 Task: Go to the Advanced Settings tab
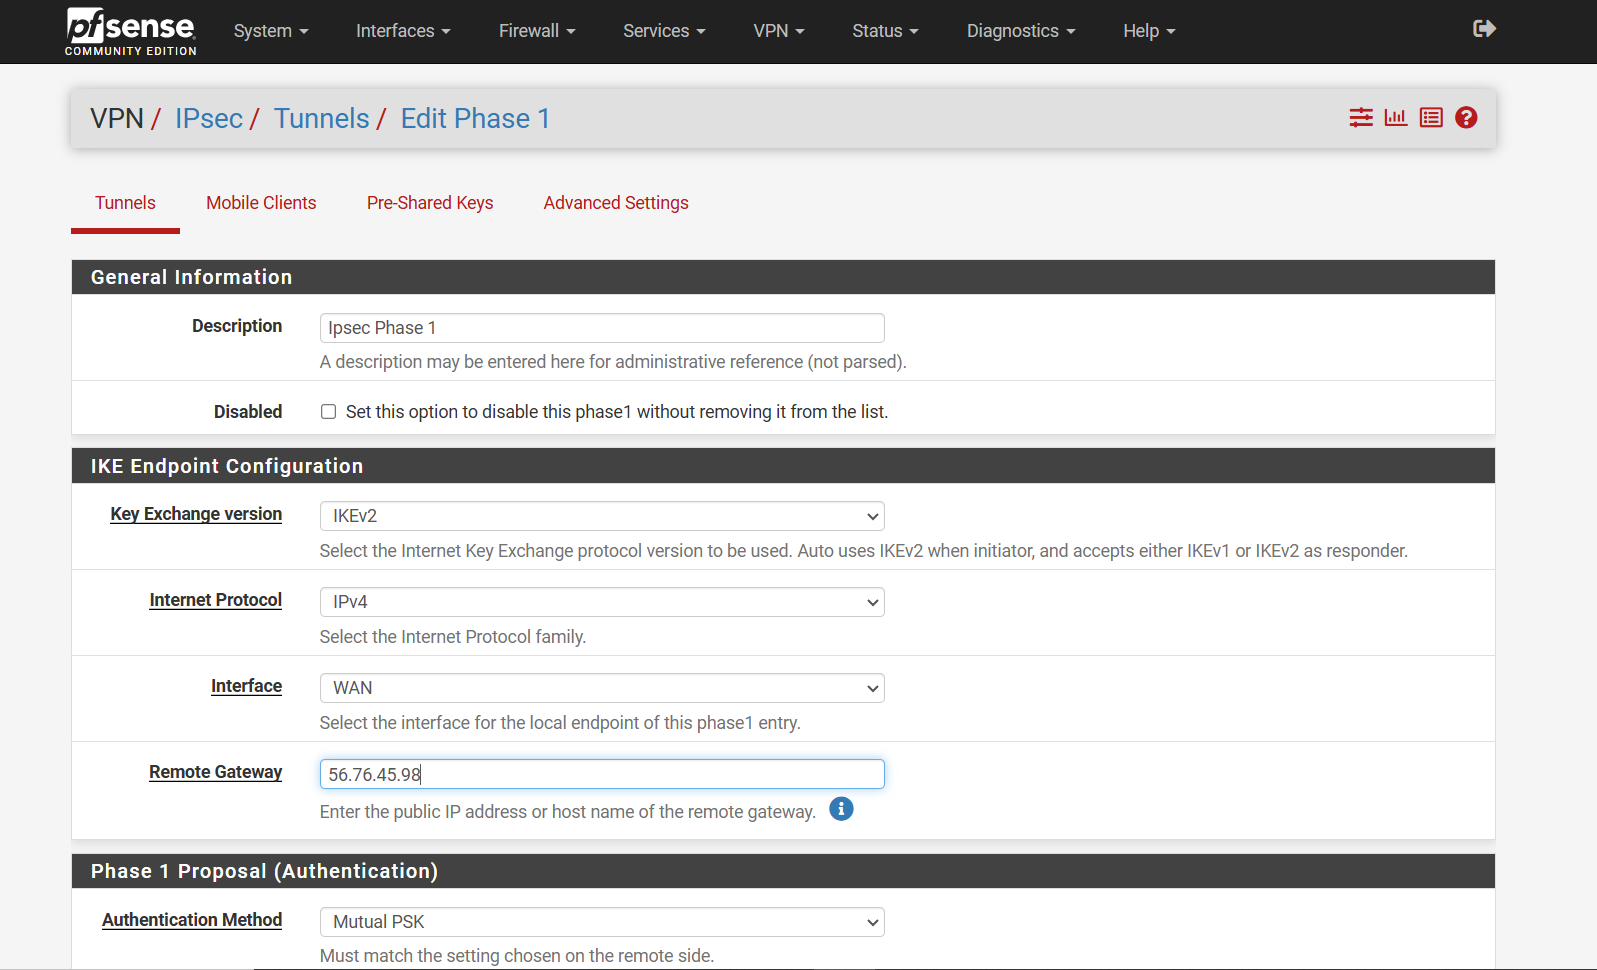(x=616, y=203)
